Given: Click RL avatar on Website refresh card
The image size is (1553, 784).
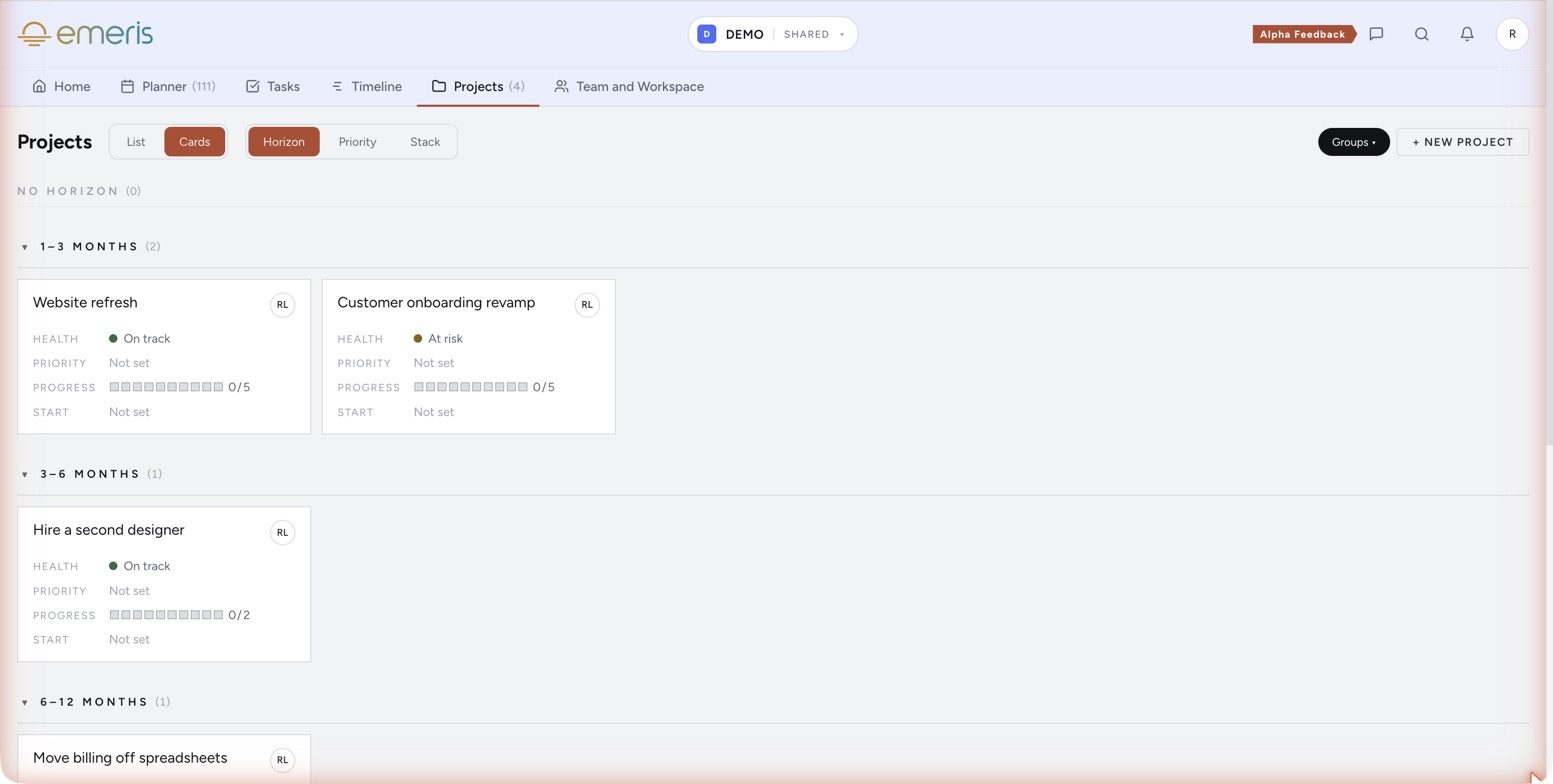Looking at the screenshot, I should 282,305.
